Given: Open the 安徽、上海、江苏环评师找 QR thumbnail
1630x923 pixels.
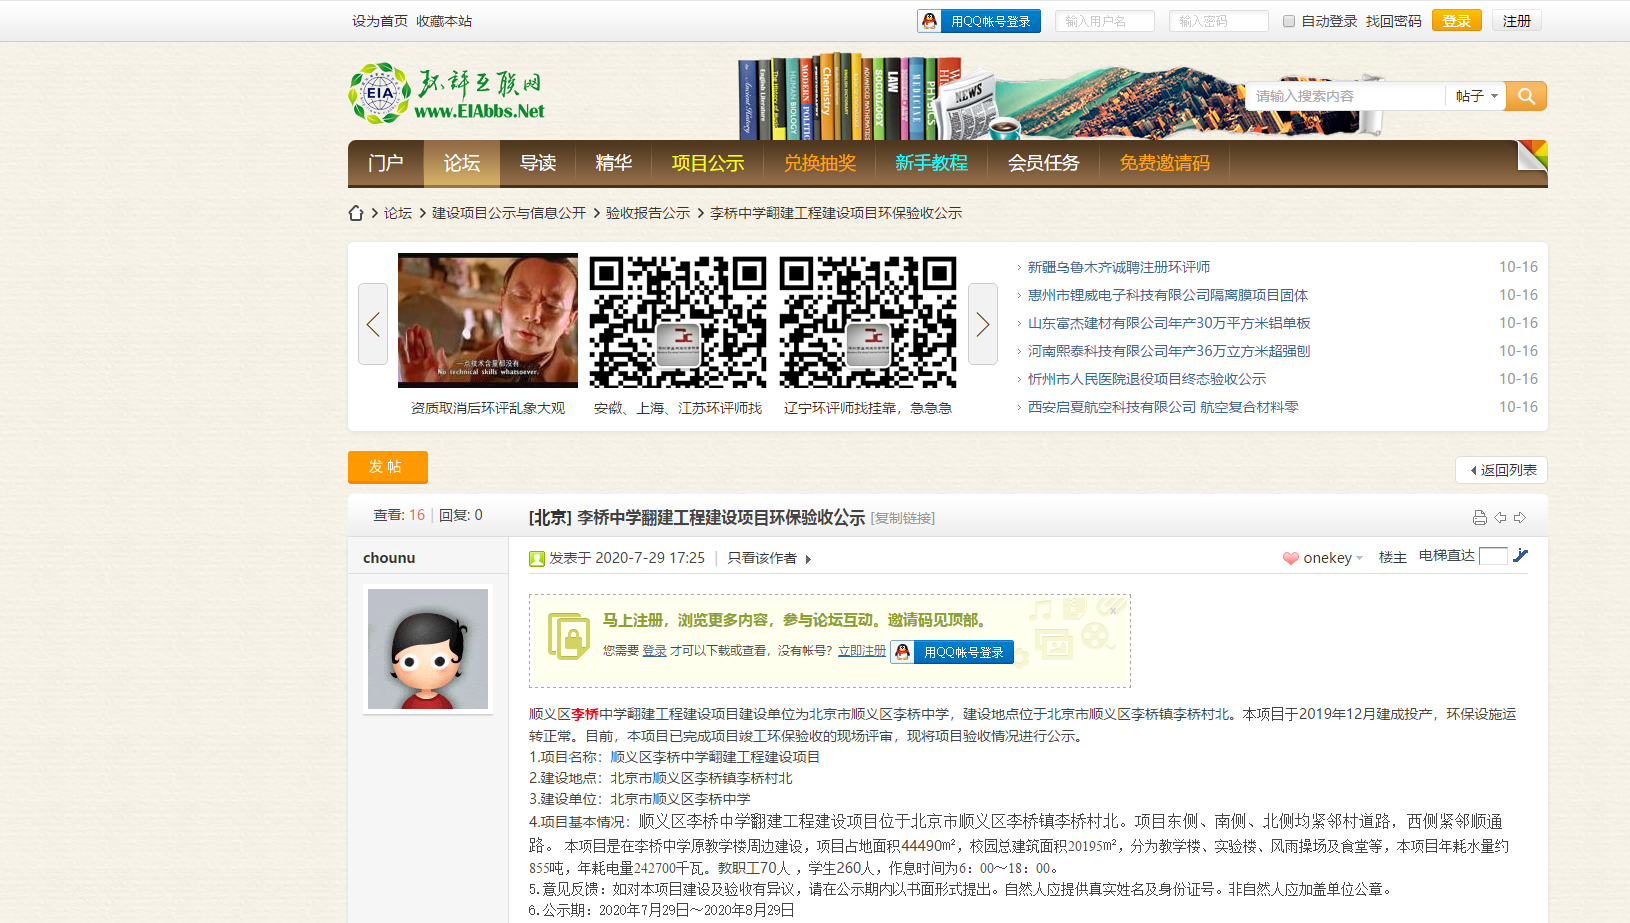Looking at the screenshot, I should point(678,320).
